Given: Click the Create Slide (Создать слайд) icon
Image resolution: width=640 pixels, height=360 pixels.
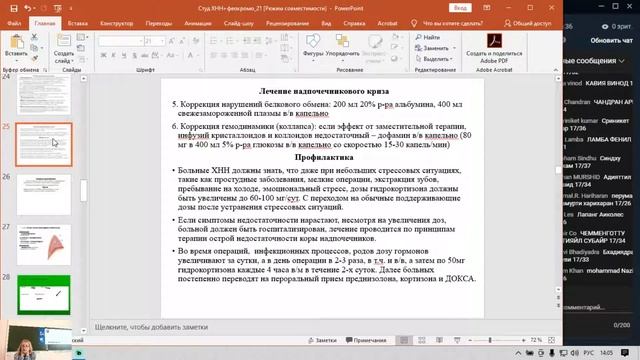Looking at the screenshot, I should (x=64, y=41).
